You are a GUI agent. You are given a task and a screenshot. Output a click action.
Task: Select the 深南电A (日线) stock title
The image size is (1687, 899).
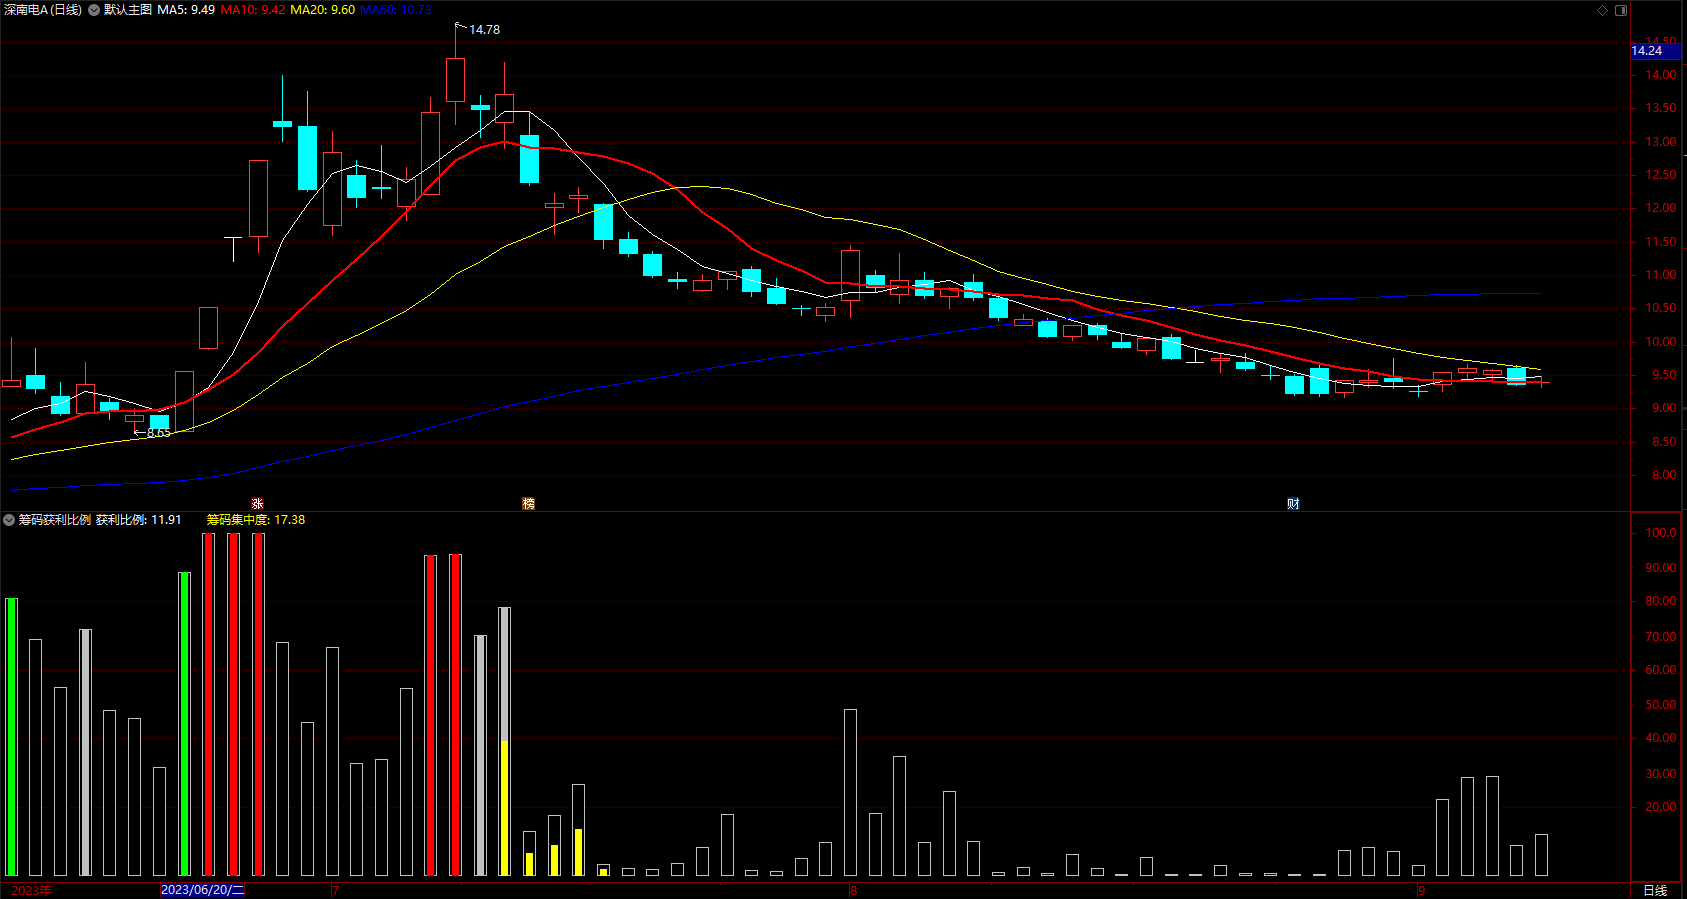[x=43, y=10]
